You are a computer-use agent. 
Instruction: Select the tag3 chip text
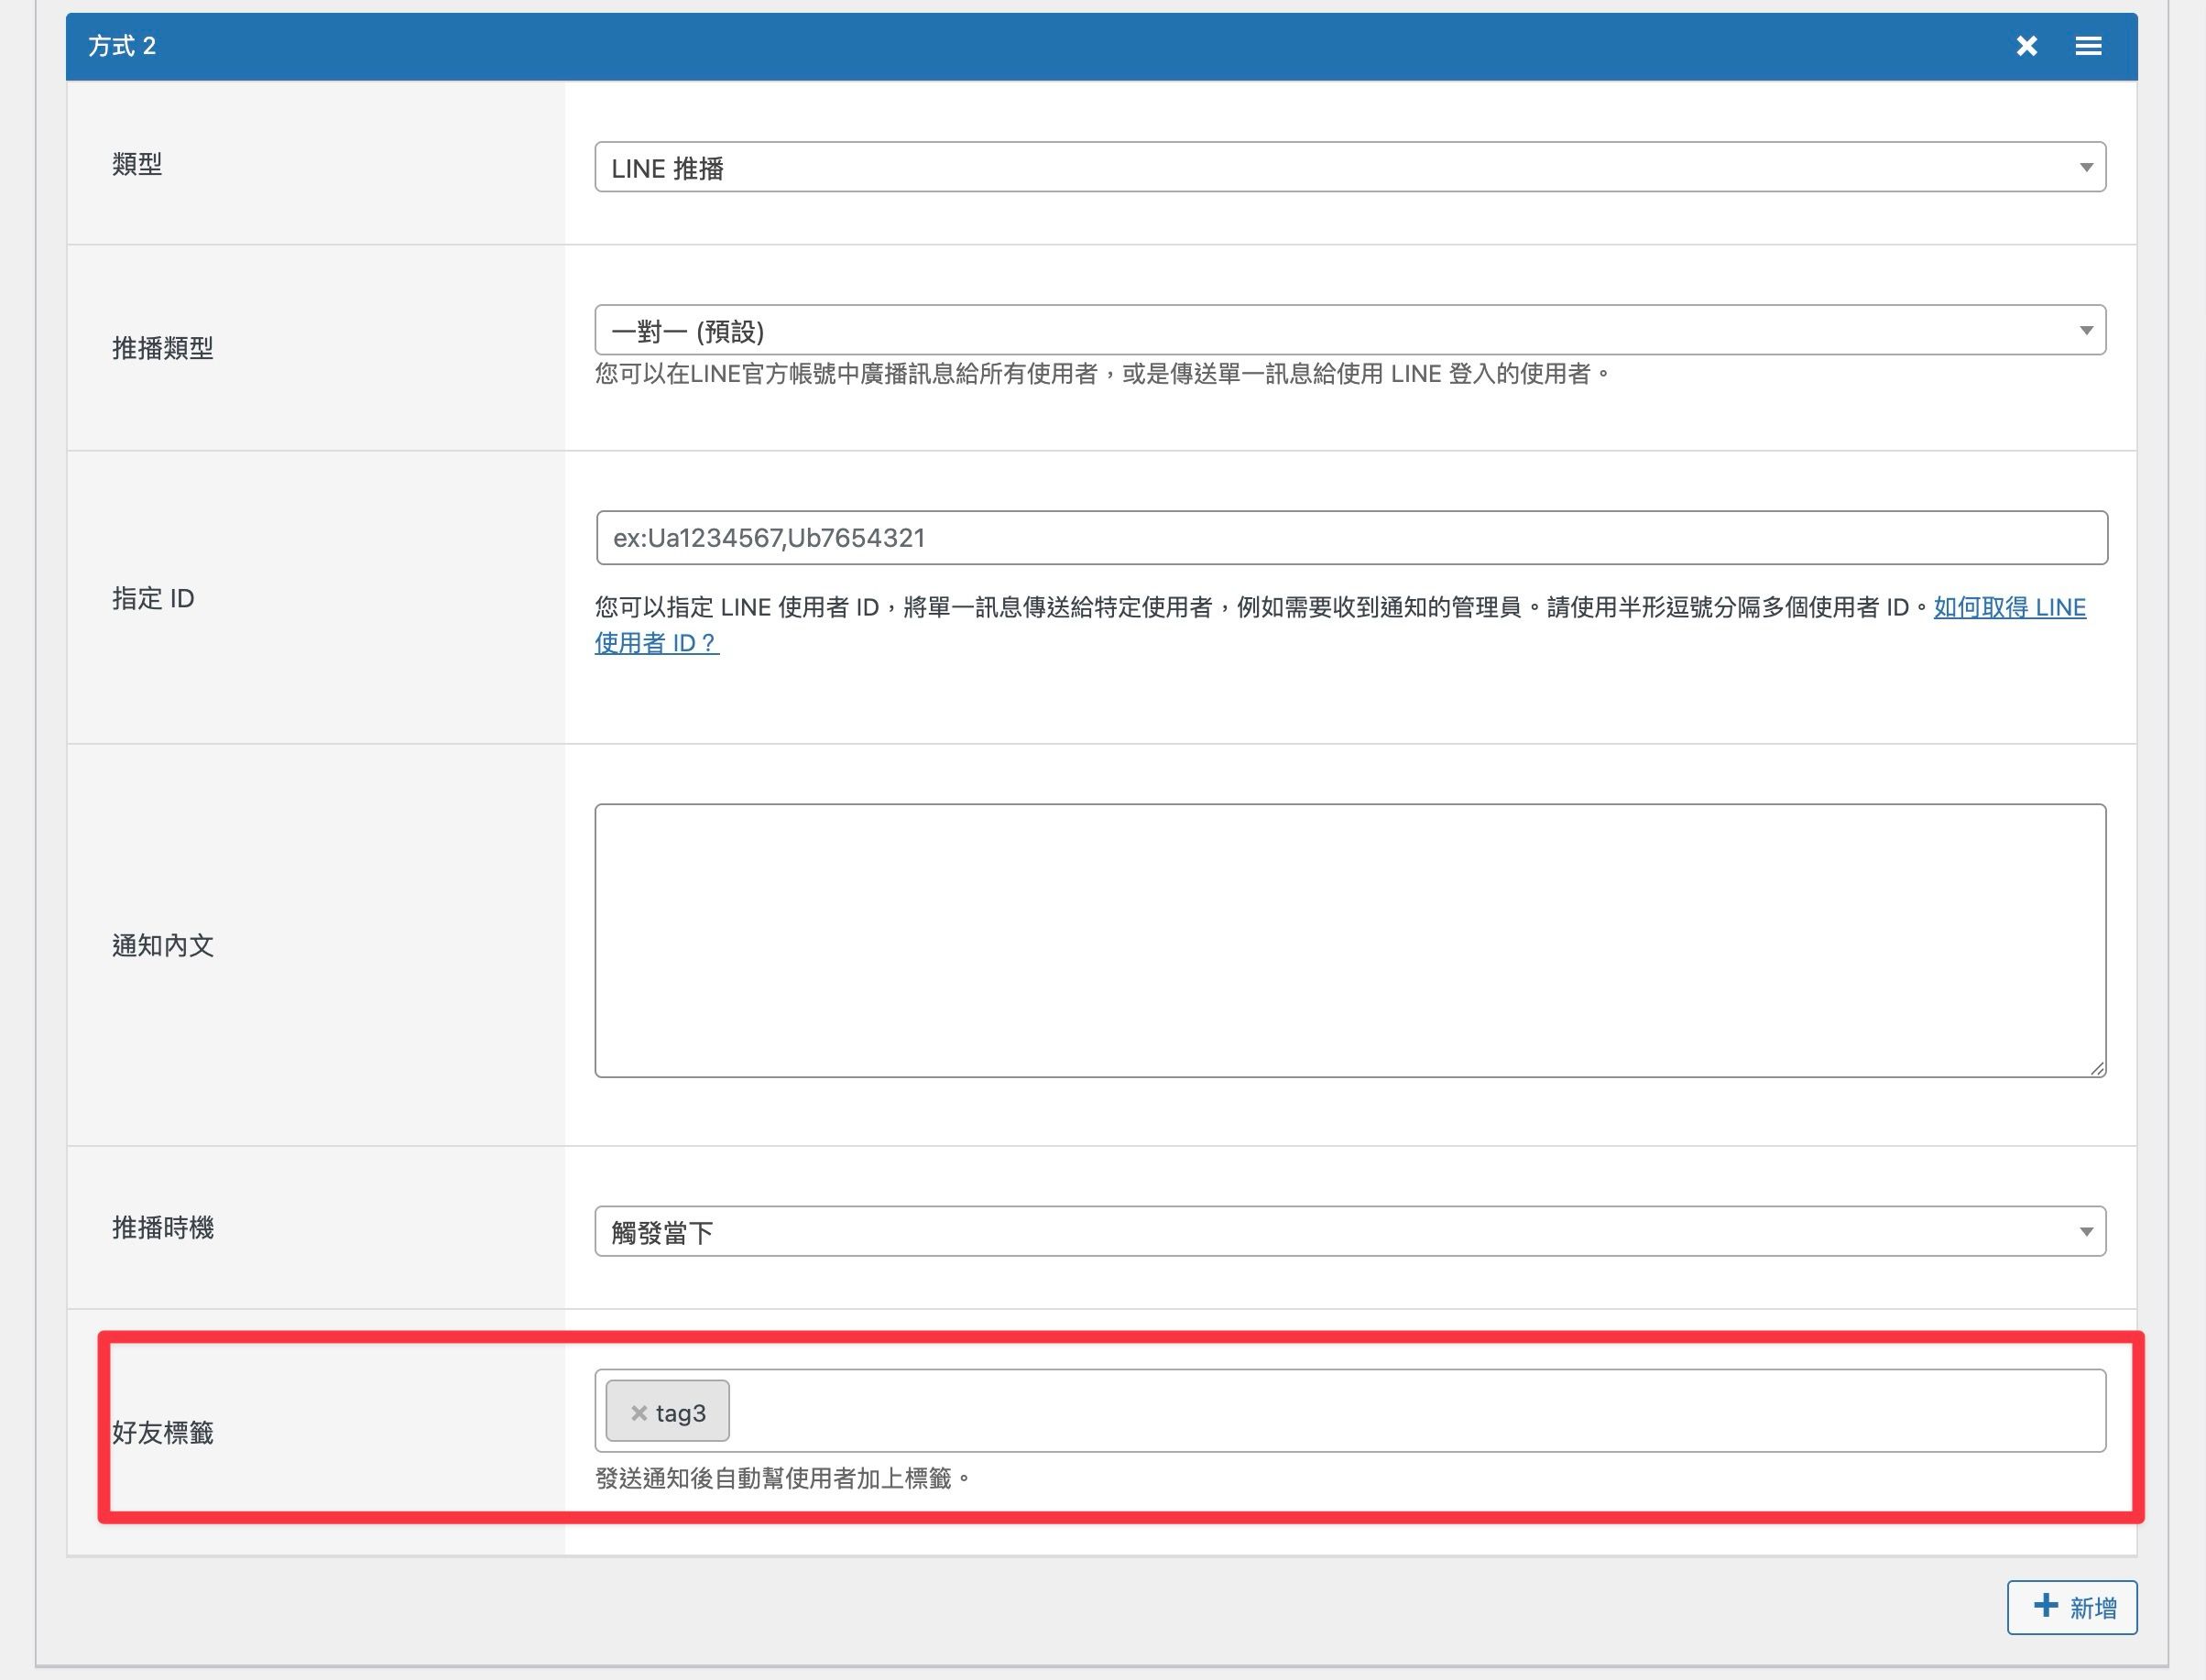pyautogui.click(x=681, y=1412)
